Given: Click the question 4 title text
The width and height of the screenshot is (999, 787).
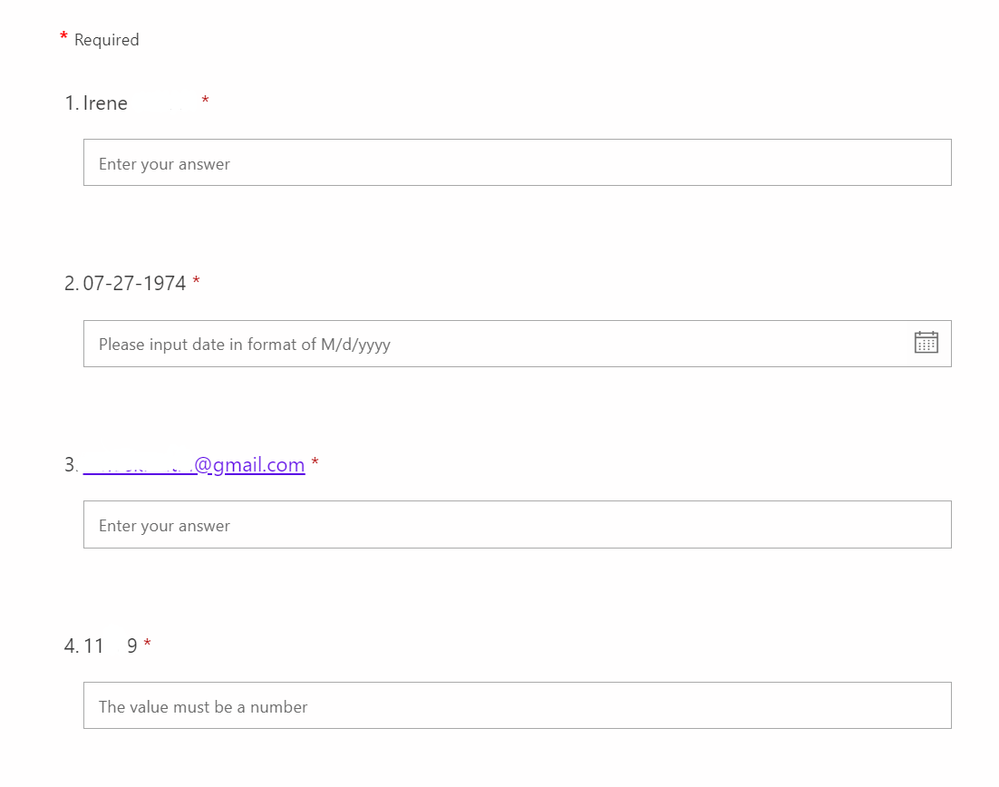Looking at the screenshot, I should pos(110,645).
